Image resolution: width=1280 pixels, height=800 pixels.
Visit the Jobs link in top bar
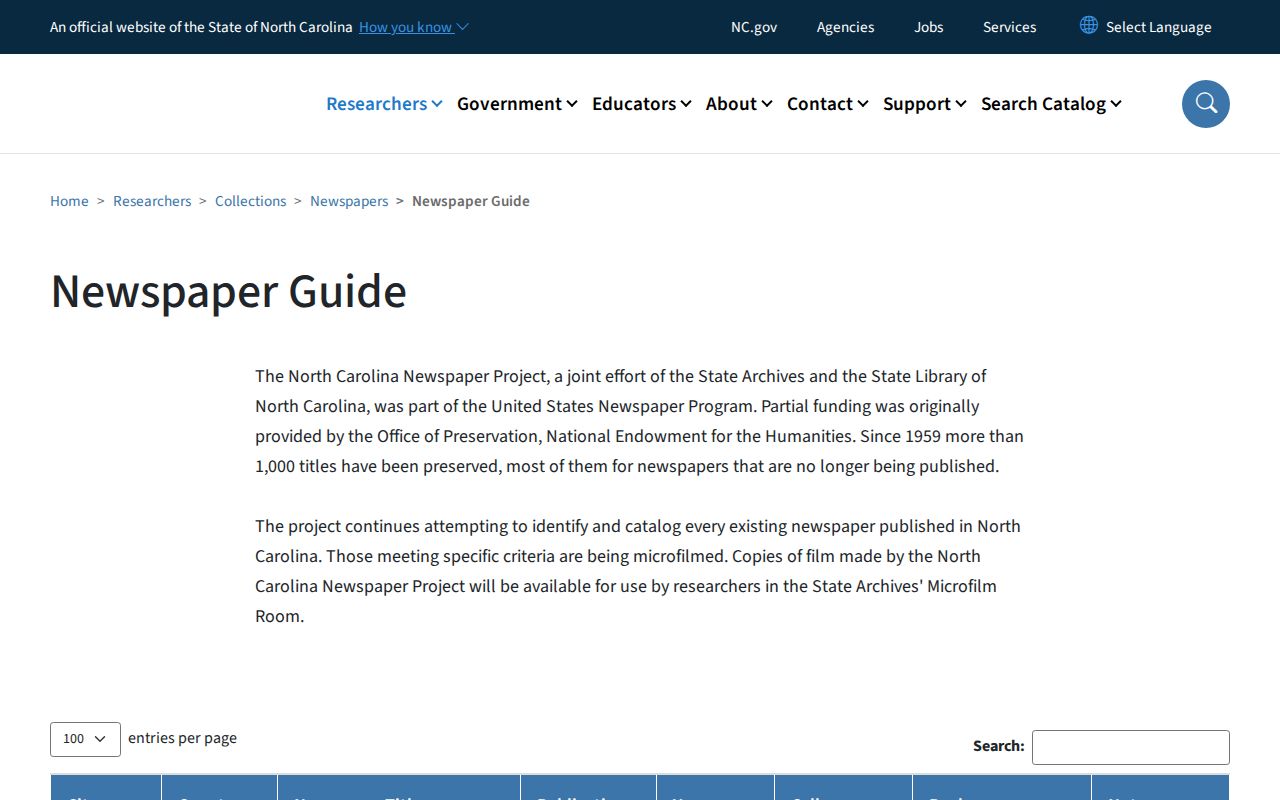point(929,27)
